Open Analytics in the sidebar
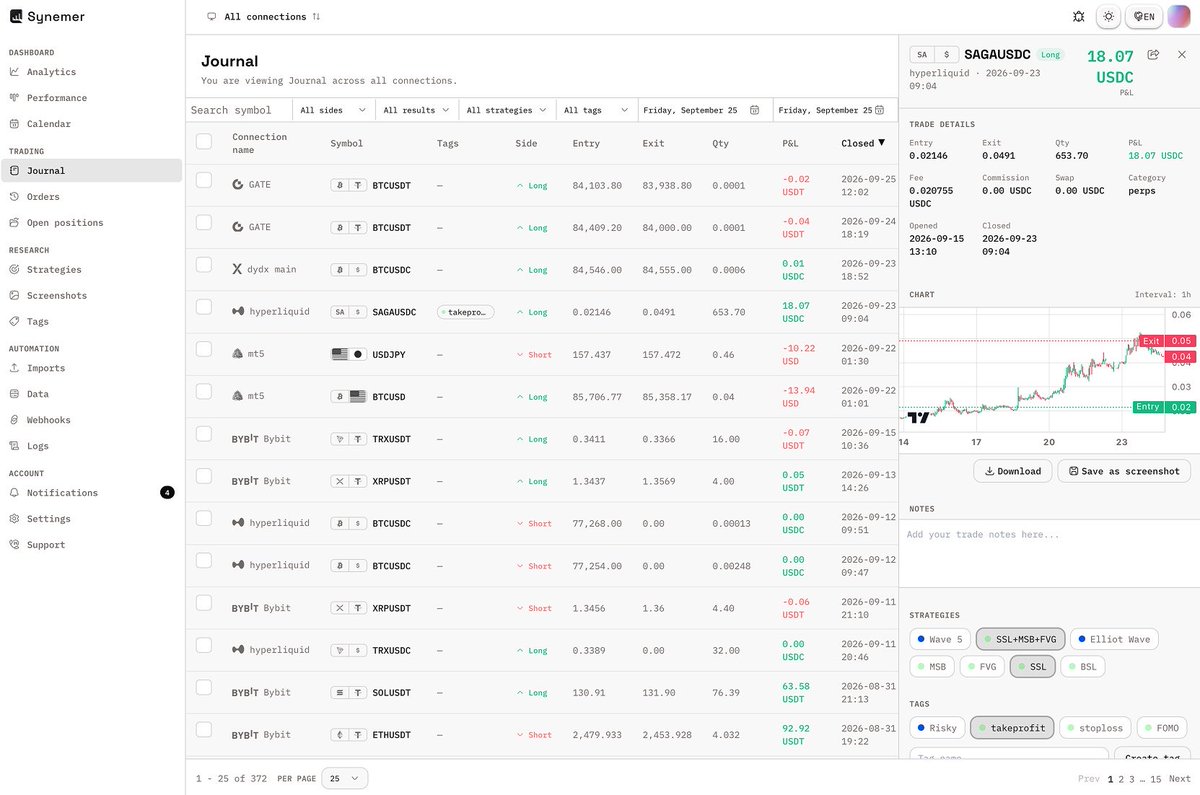The height and width of the screenshot is (795, 1200). 51,72
